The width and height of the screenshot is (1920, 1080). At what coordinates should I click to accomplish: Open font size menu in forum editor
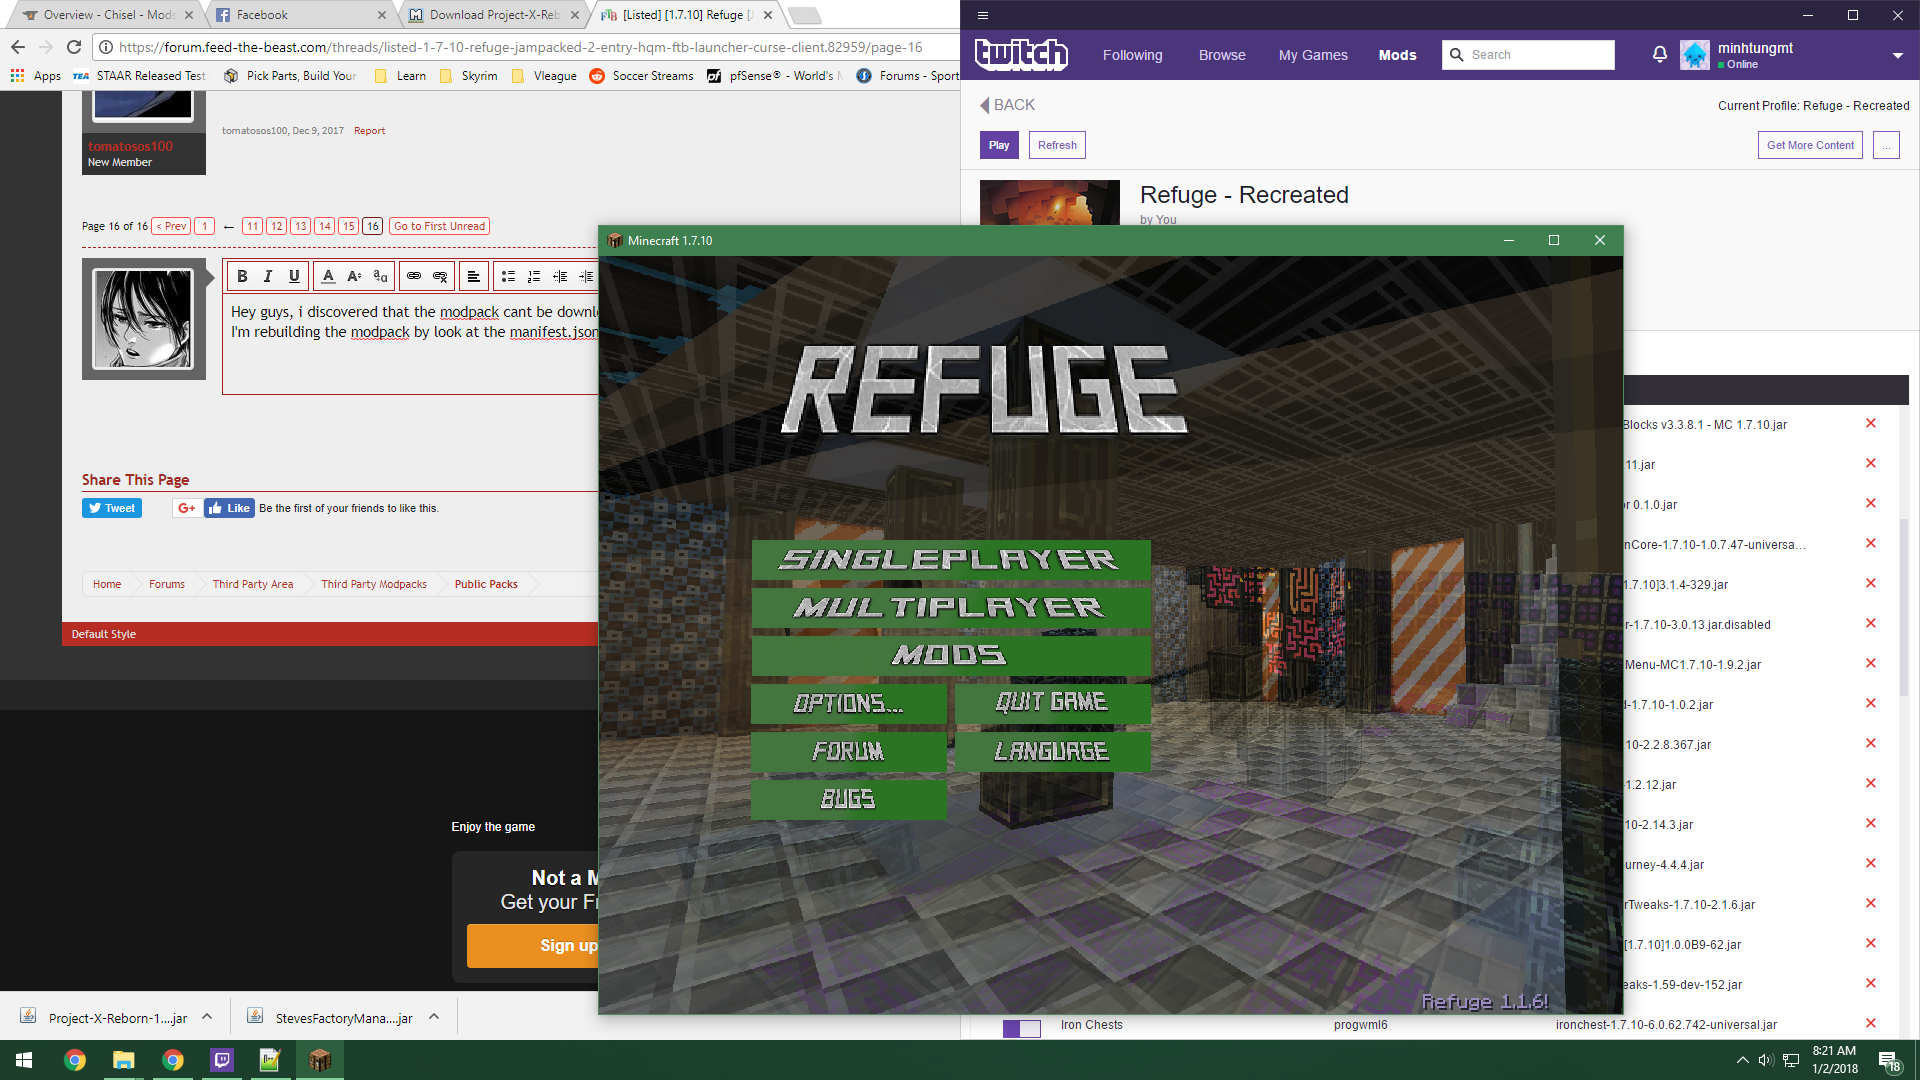coord(354,276)
